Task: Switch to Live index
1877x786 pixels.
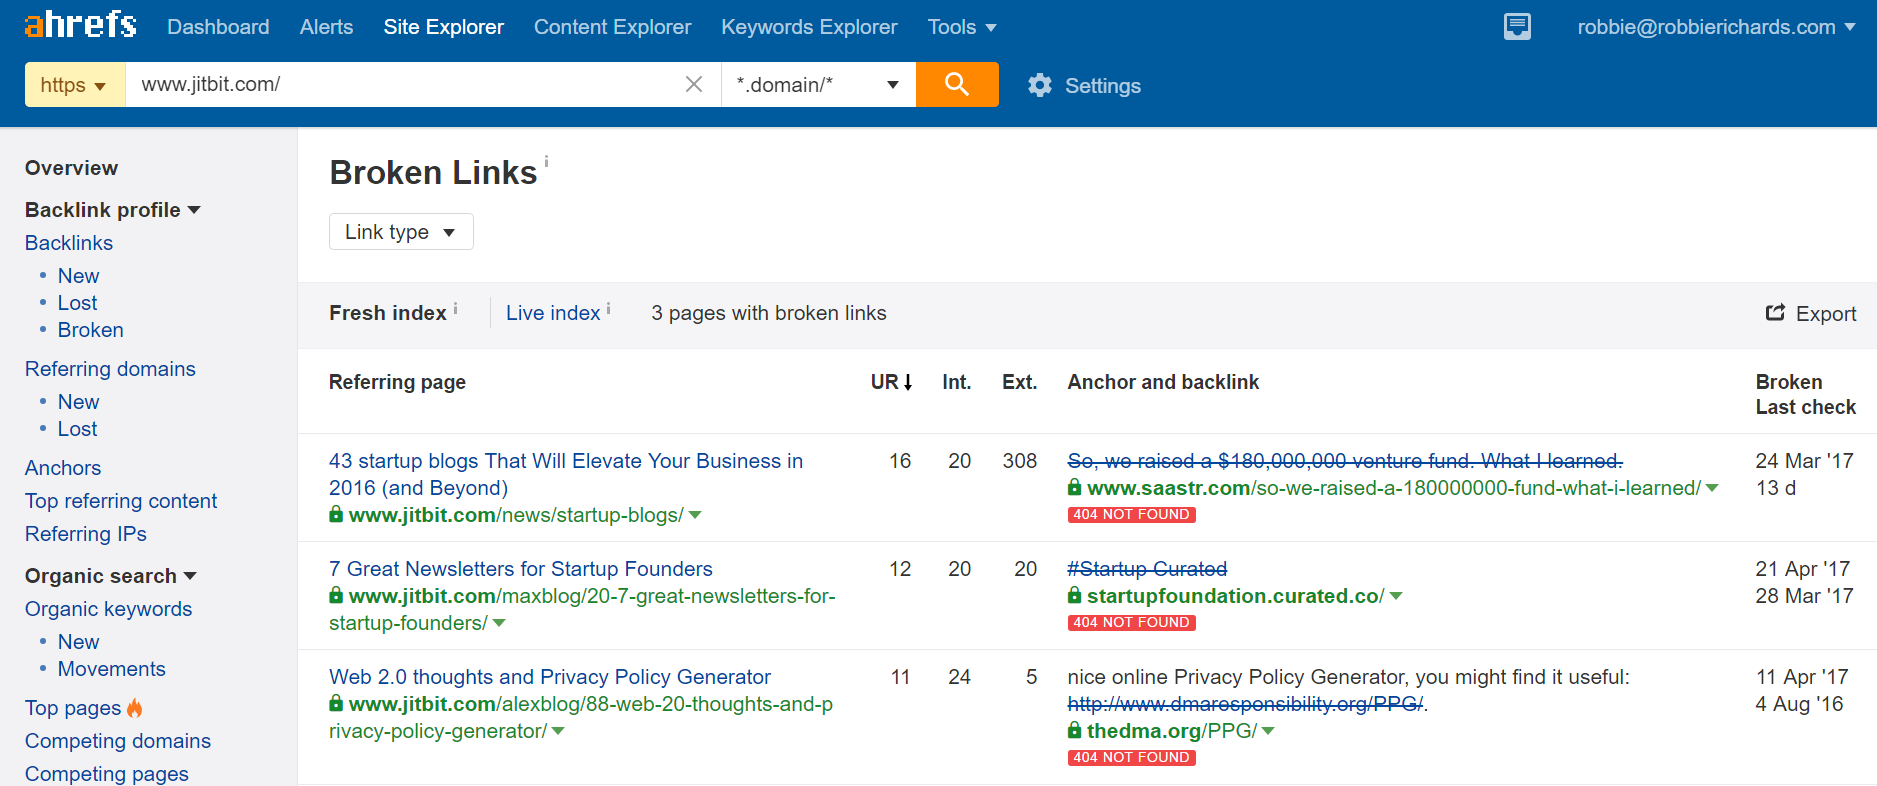Action: (x=552, y=313)
